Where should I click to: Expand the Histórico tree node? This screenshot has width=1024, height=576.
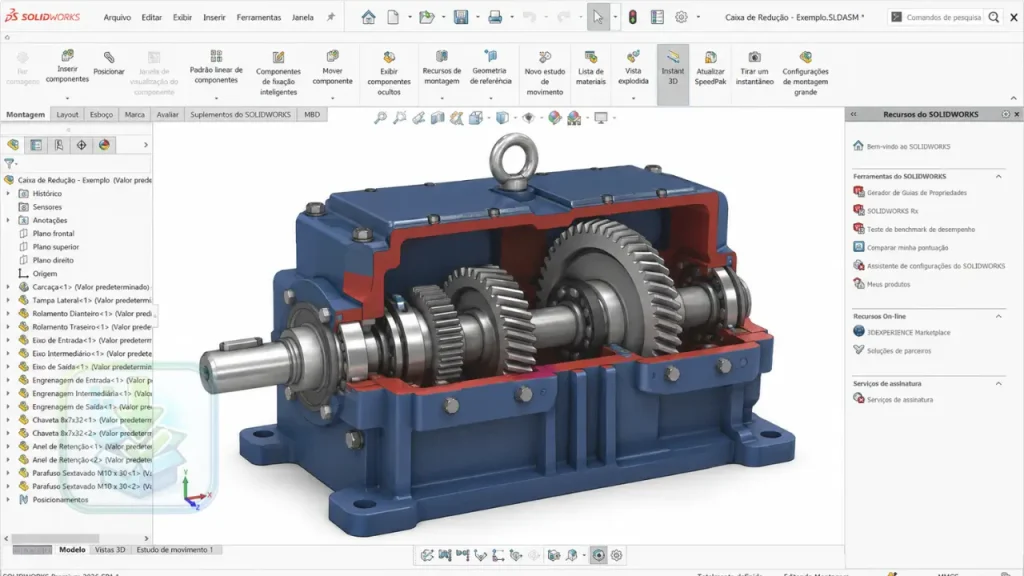[x=8, y=193]
